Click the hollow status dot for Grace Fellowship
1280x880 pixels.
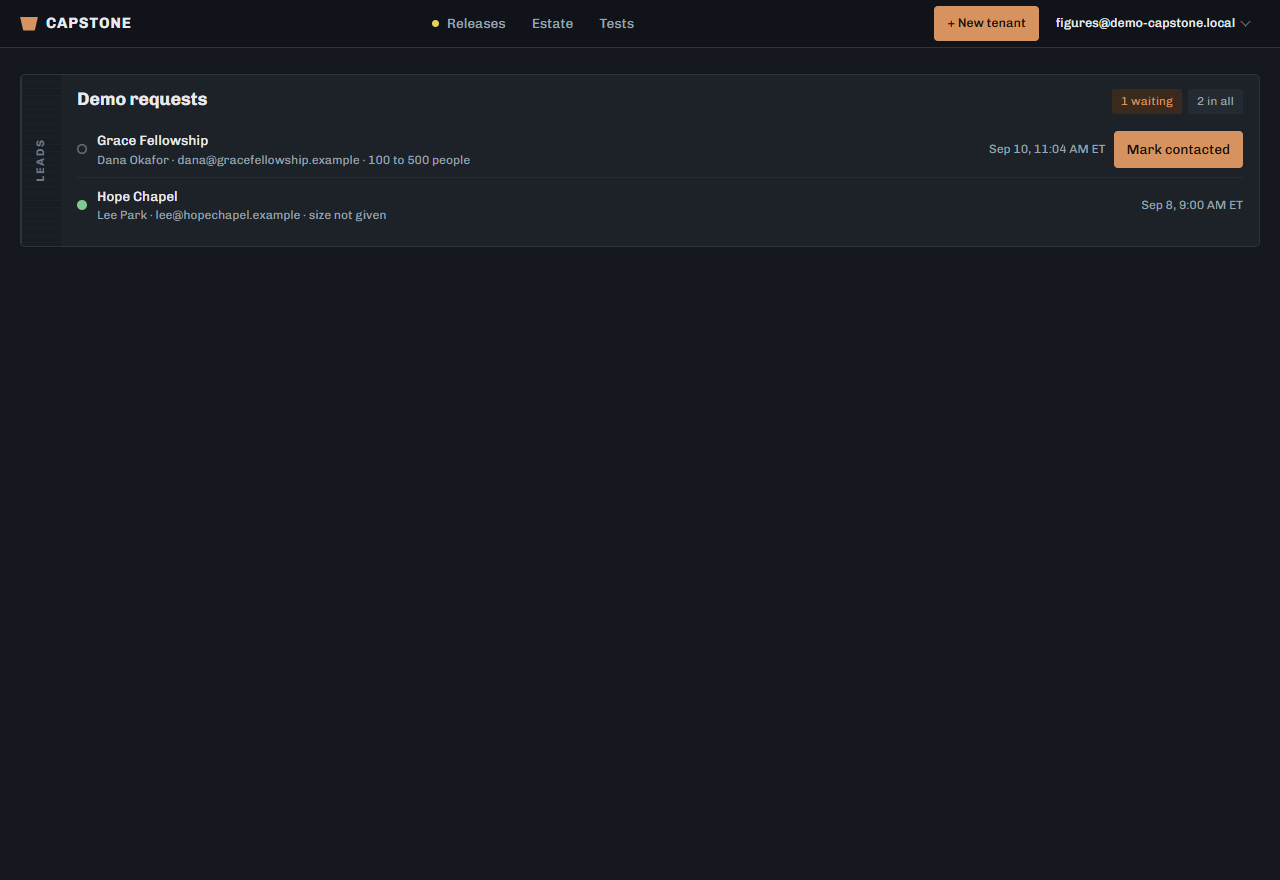click(x=82, y=149)
